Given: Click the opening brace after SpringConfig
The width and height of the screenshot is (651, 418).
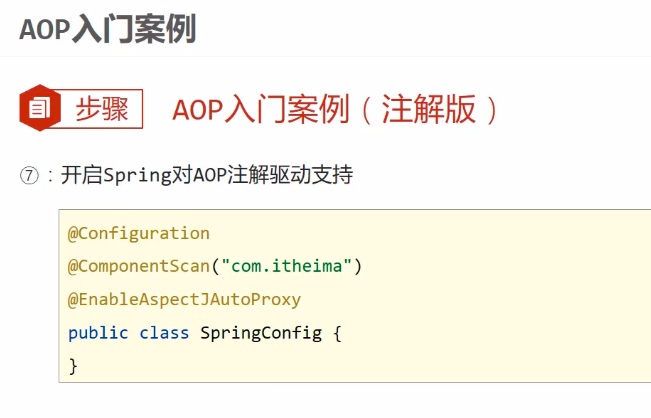Looking at the screenshot, I should 337,332.
